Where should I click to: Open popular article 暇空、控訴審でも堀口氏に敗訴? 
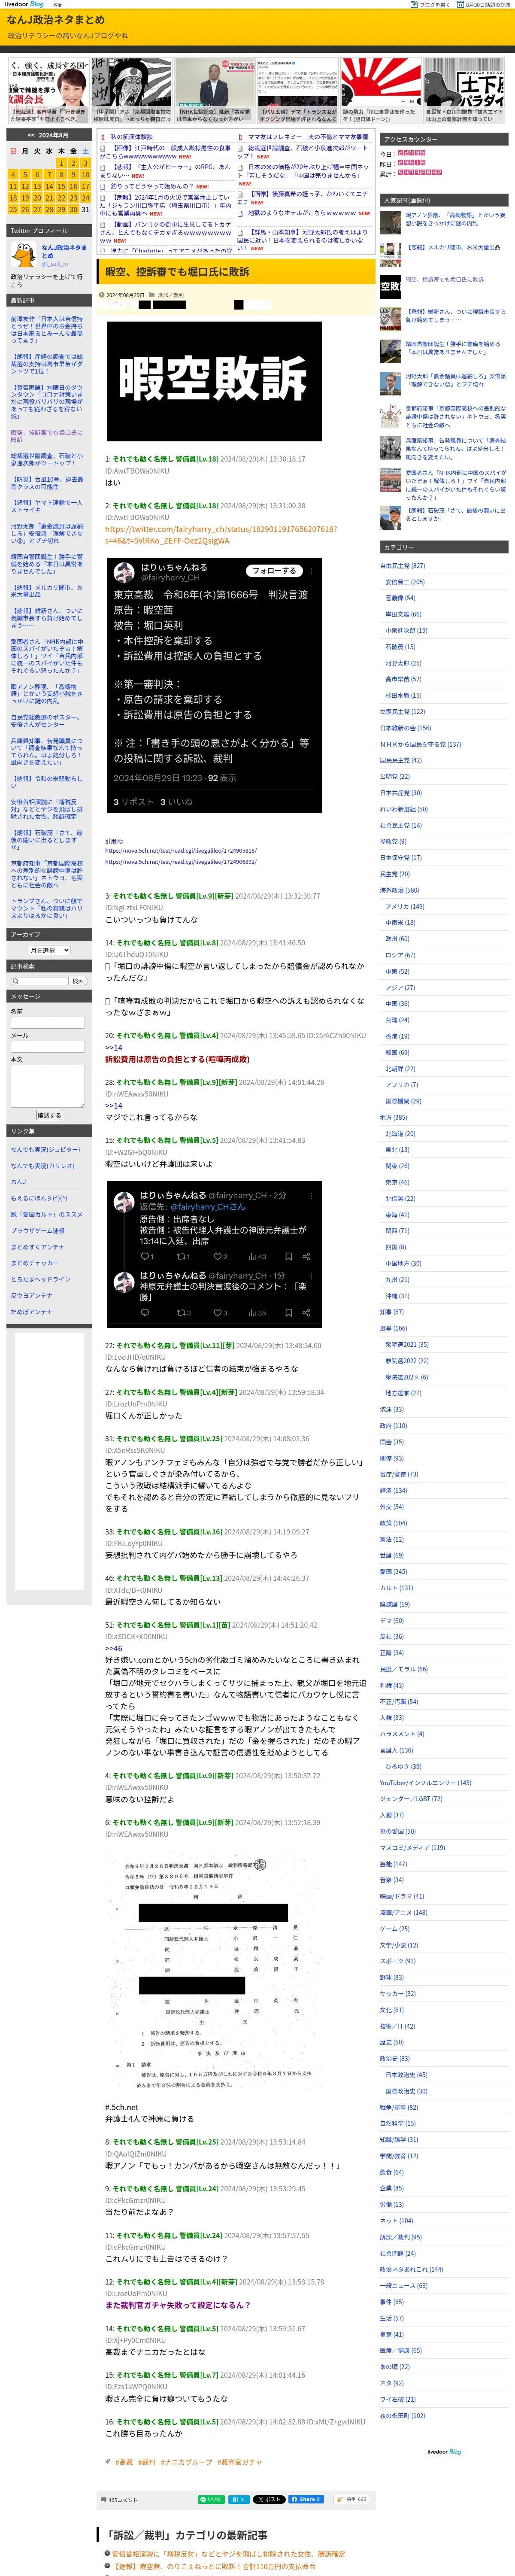(444, 280)
